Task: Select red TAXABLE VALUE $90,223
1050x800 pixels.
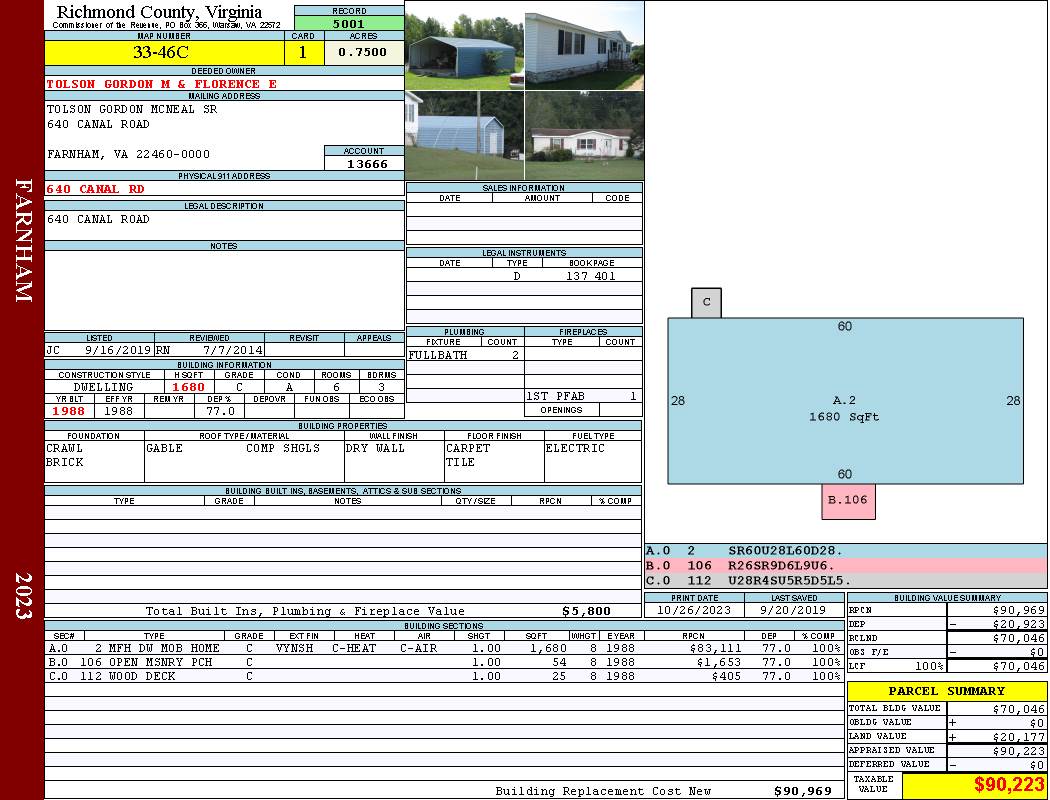Action: coord(1009,785)
